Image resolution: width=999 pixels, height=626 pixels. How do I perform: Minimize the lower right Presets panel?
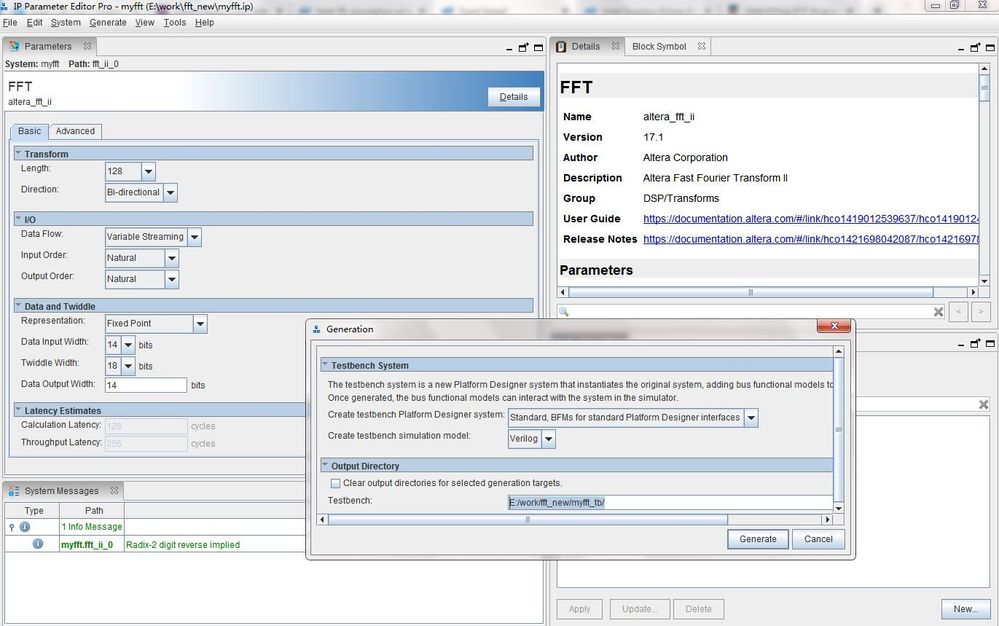pyautogui.click(x=961, y=345)
